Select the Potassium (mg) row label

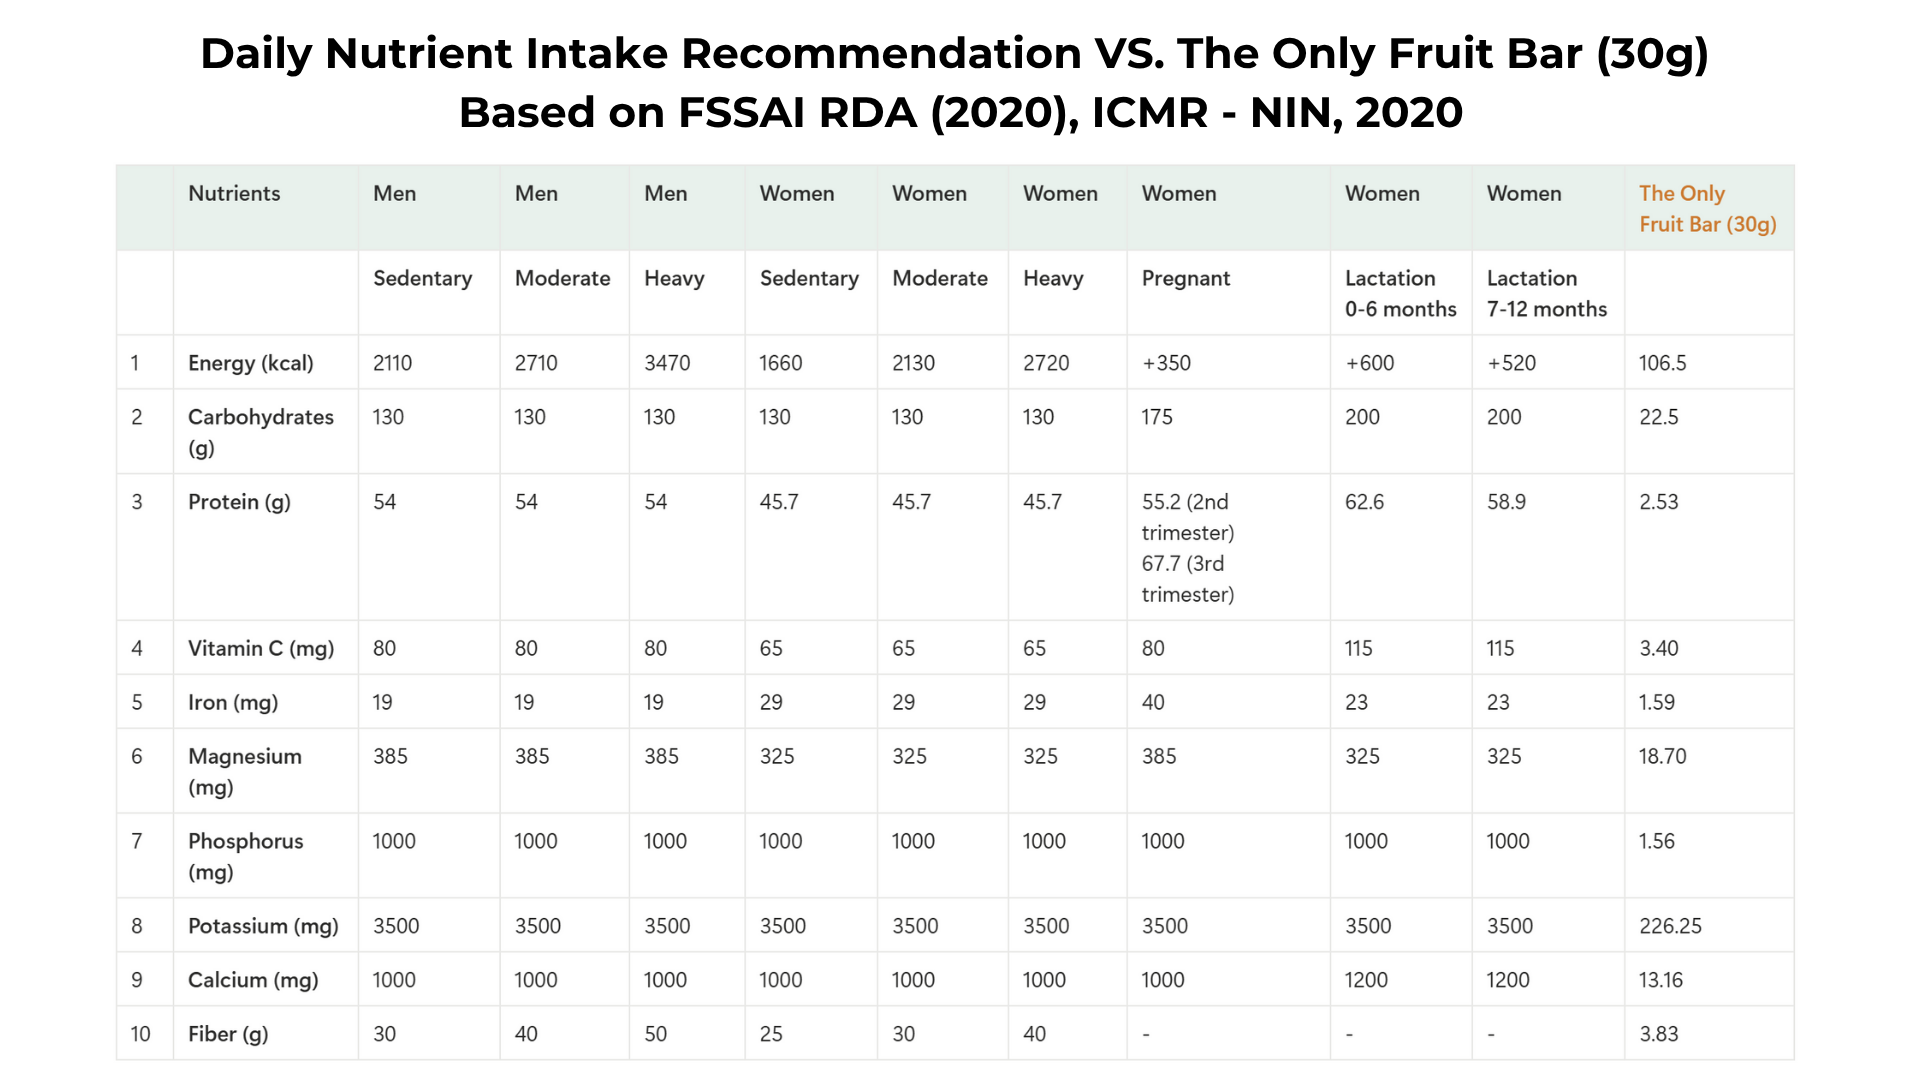pyautogui.click(x=263, y=926)
